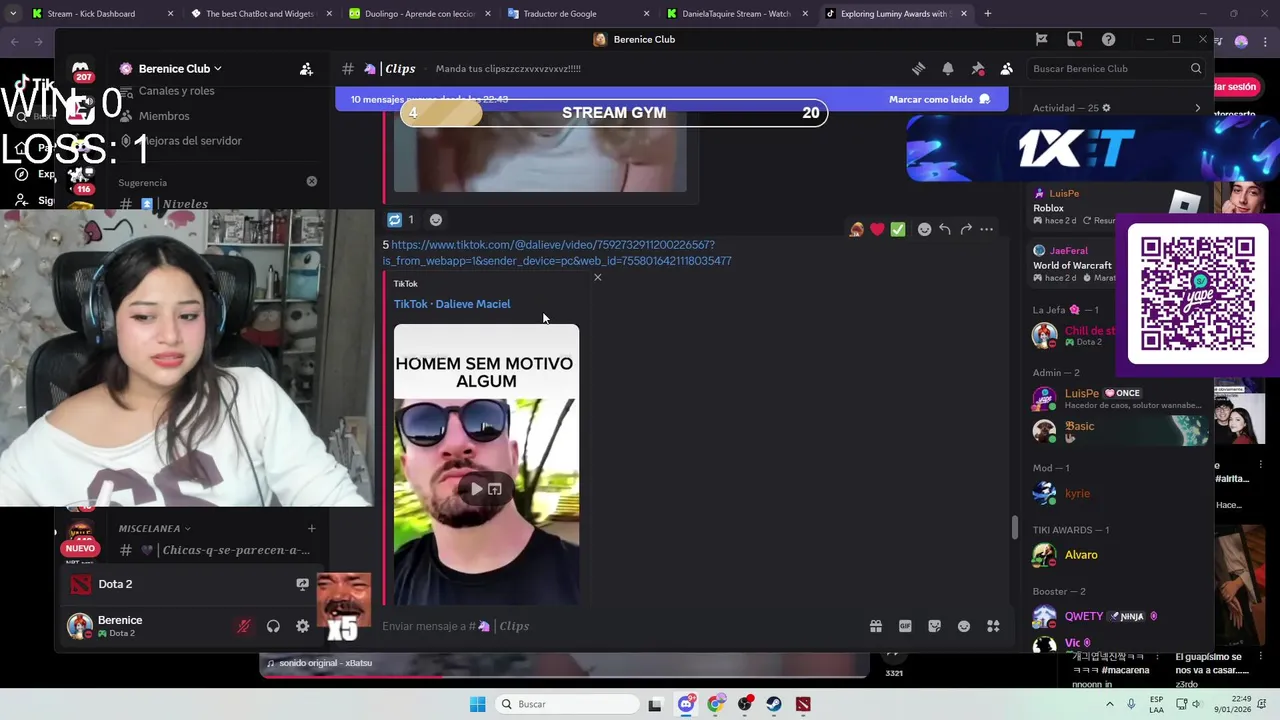Image resolution: width=1280 pixels, height=720 pixels.
Task: Open the Threads (Hilos) icon in channel header
Action: pyautogui.click(x=918, y=69)
